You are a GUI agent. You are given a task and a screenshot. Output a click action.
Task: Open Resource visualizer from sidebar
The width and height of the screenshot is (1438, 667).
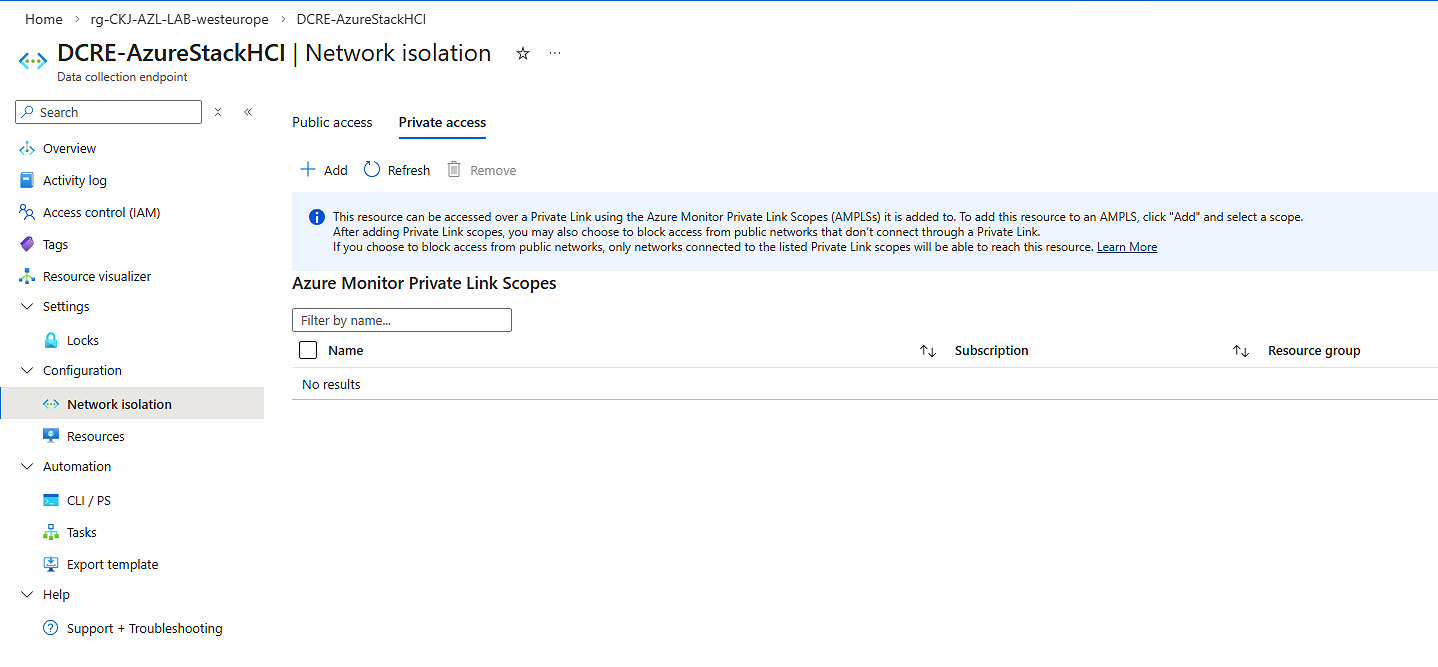click(x=97, y=276)
